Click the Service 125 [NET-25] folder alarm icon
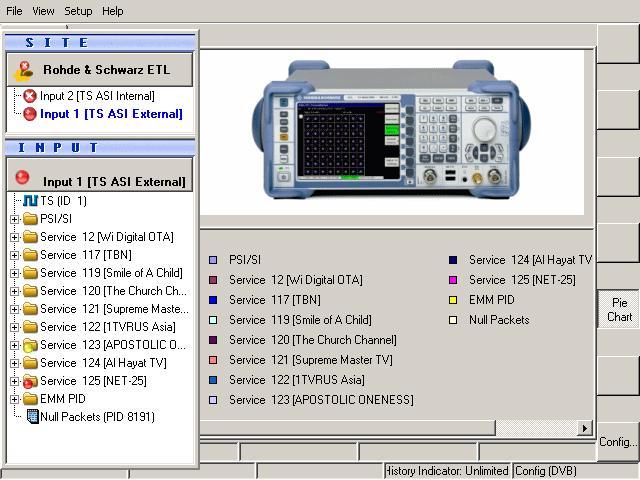640x480 pixels. tap(30, 381)
